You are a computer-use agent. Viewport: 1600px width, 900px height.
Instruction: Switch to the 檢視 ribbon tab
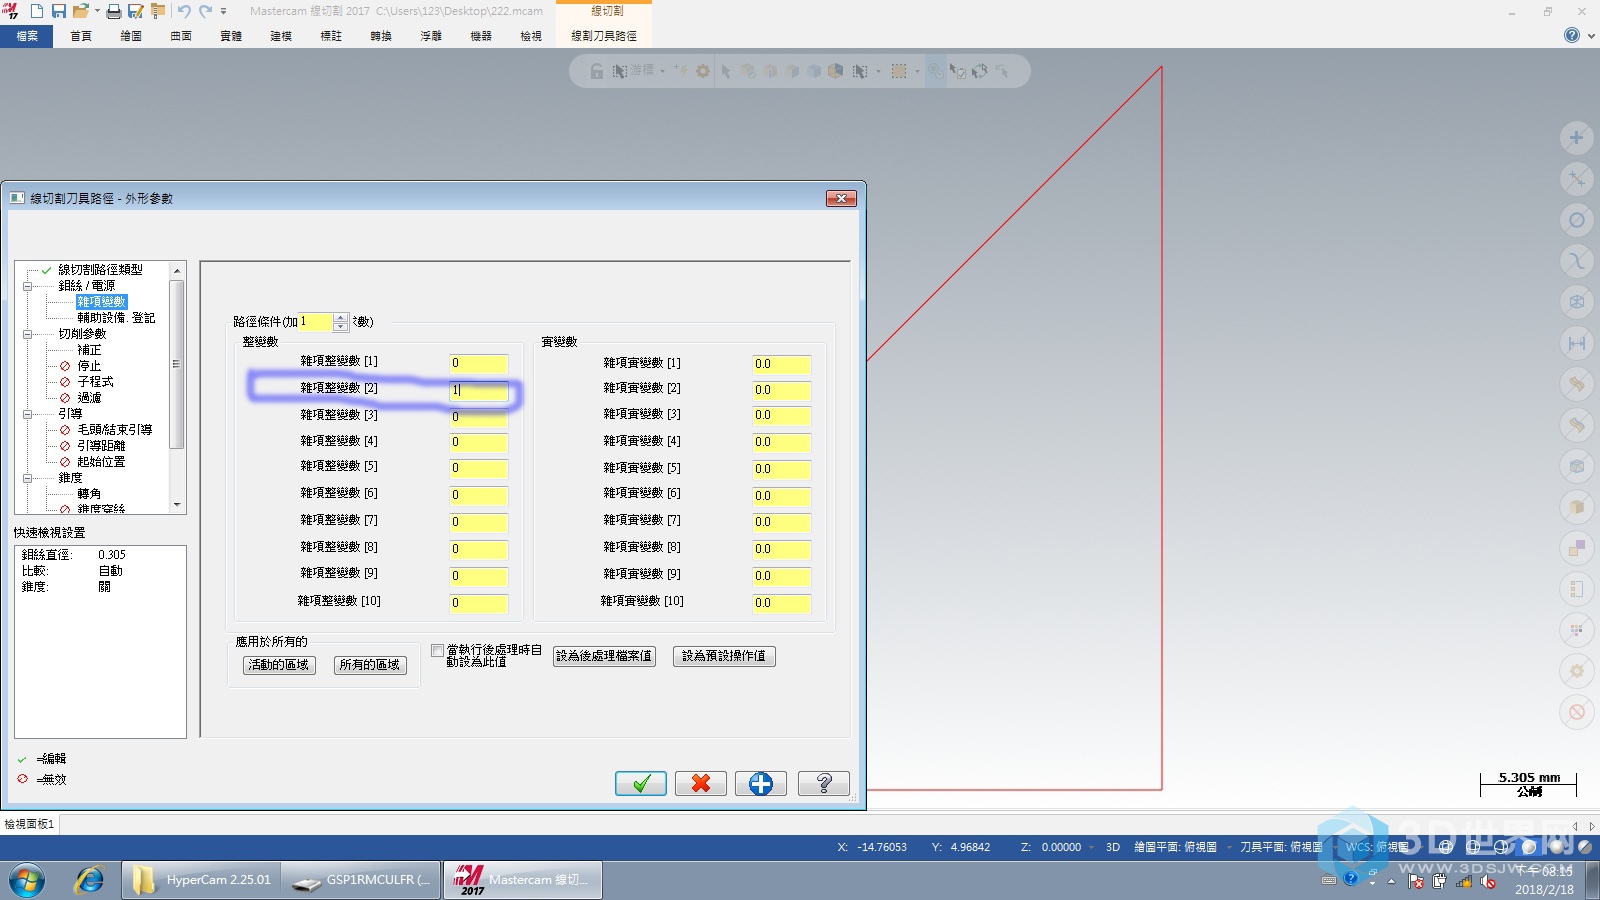[531, 36]
